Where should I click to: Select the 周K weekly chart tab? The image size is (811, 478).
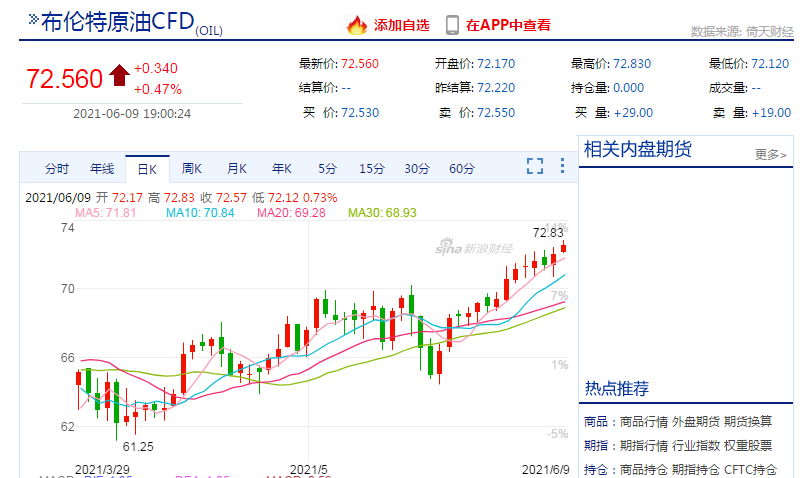pyautogui.click(x=191, y=168)
